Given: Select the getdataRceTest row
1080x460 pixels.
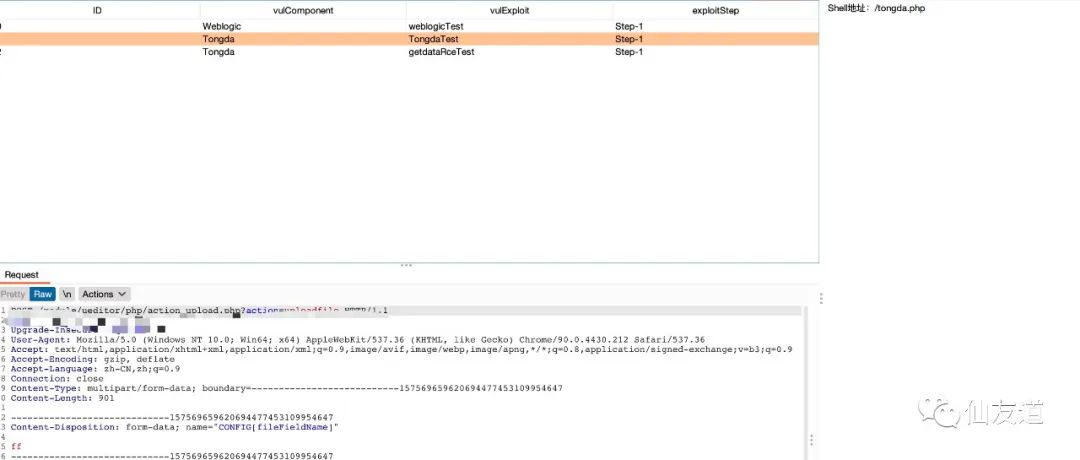Looking at the screenshot, I should click(x=440, y=52).
